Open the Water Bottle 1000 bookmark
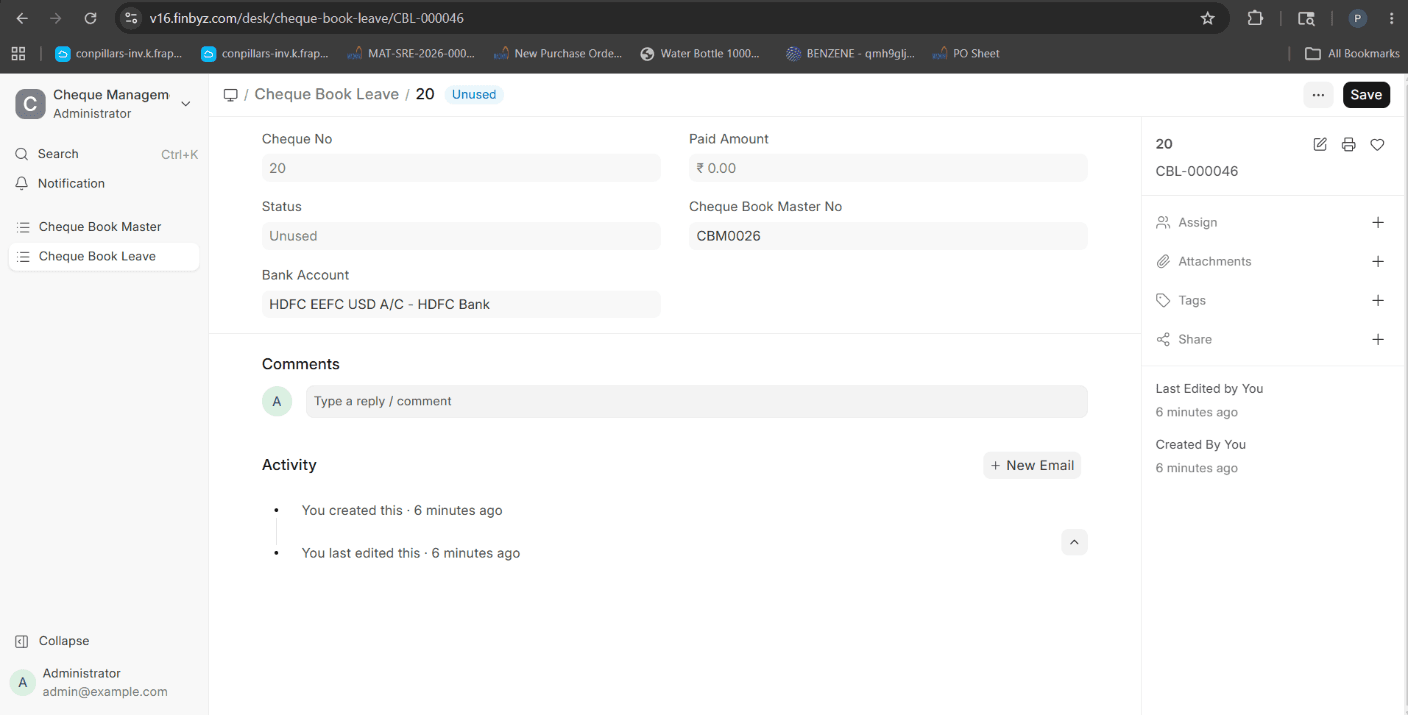Image resolution: width=1408 pixels, height=715 pixels. point(700,54)
